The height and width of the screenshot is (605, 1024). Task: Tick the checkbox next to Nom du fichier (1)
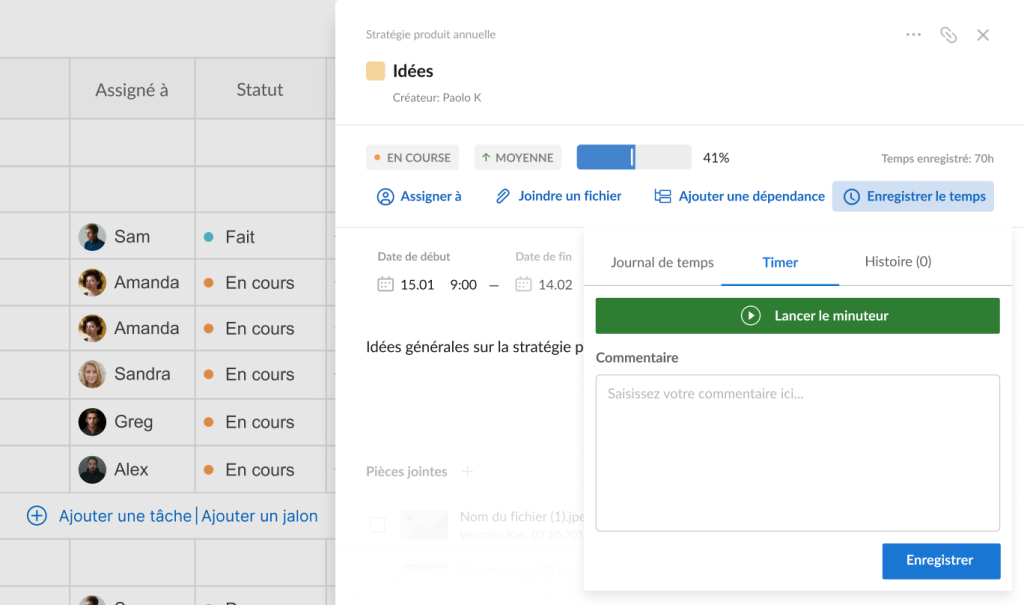tap(377, 524)
